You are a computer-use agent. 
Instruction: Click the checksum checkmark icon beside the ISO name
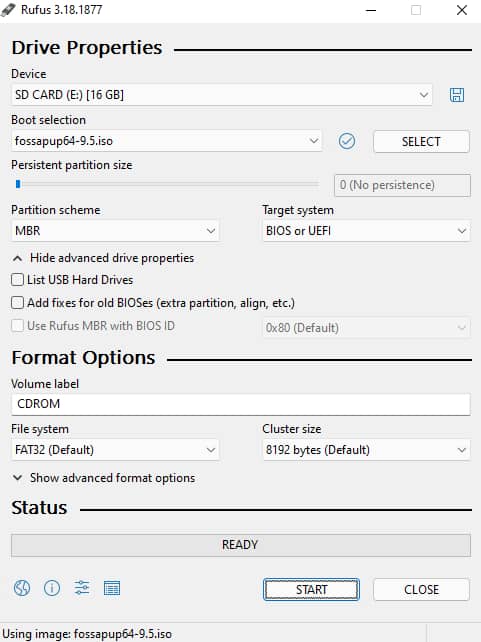pos(347,141)
